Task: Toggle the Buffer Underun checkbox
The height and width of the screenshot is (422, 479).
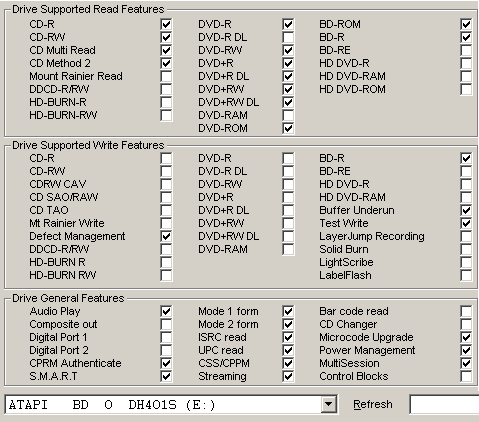Action: (x=466, y=210)
